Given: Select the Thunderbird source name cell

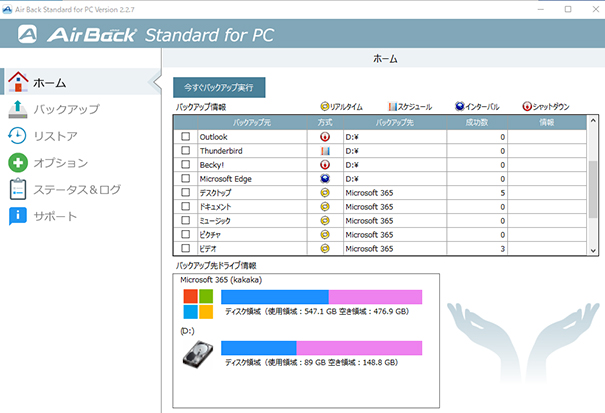Looking at the screenshot, I should [x=252, y=151].
